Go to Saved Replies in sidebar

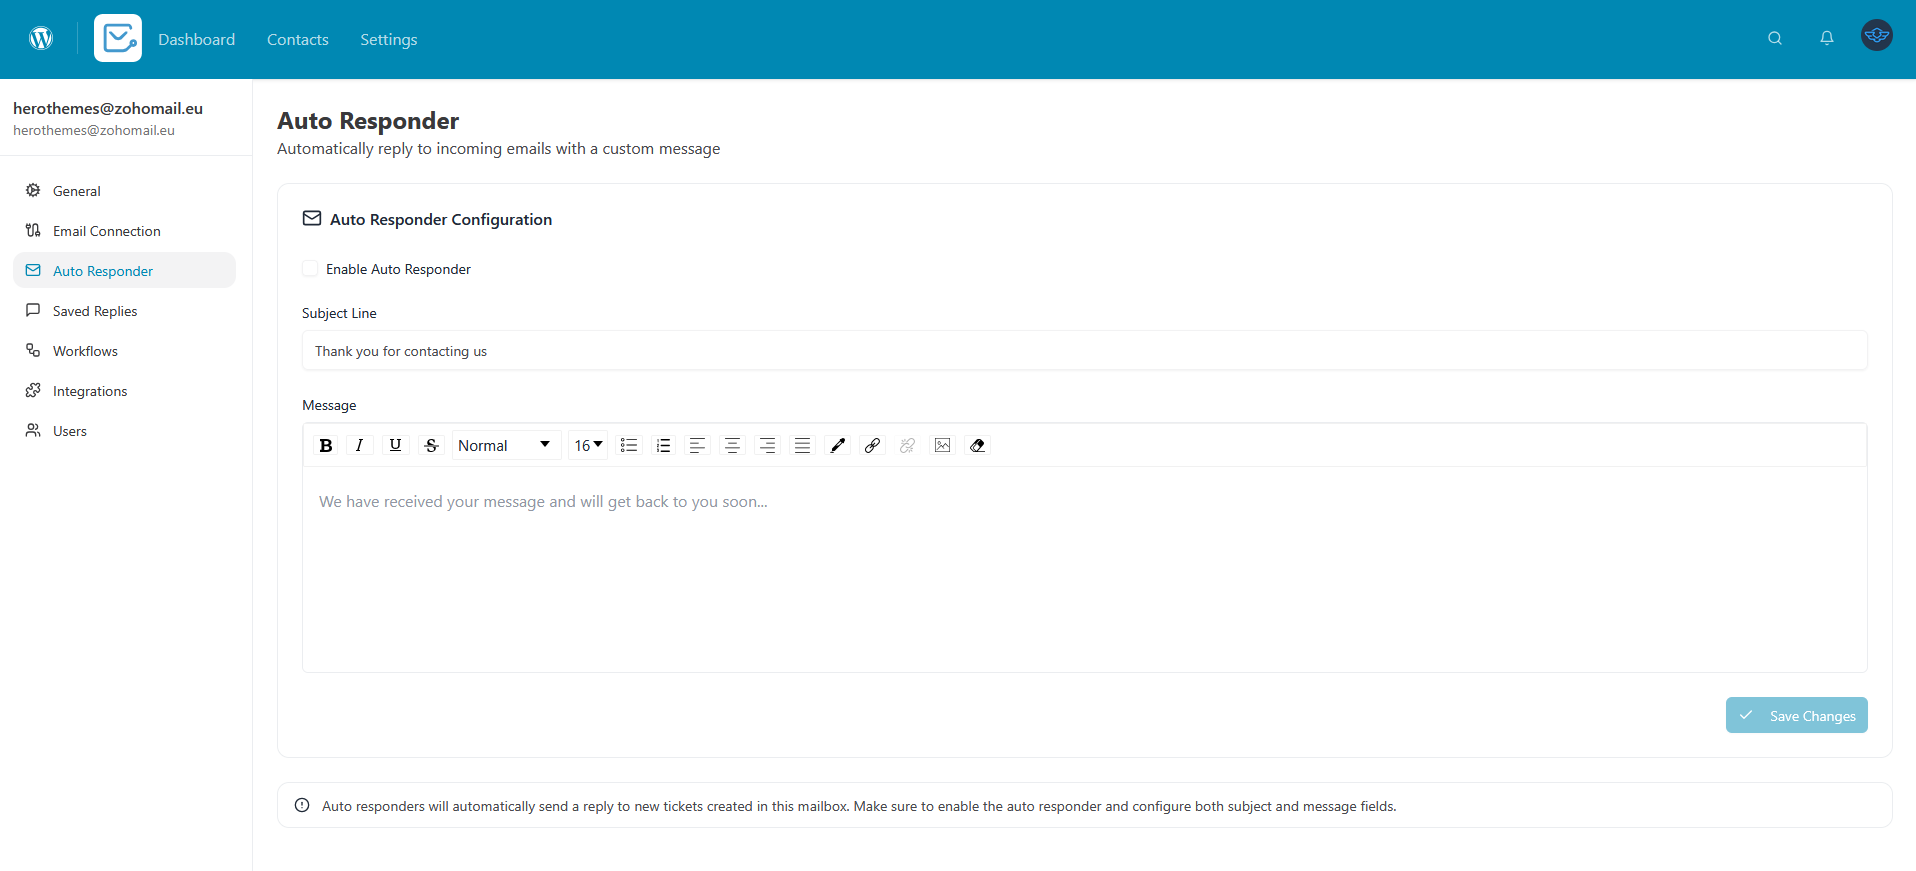(x=95, y=311)
